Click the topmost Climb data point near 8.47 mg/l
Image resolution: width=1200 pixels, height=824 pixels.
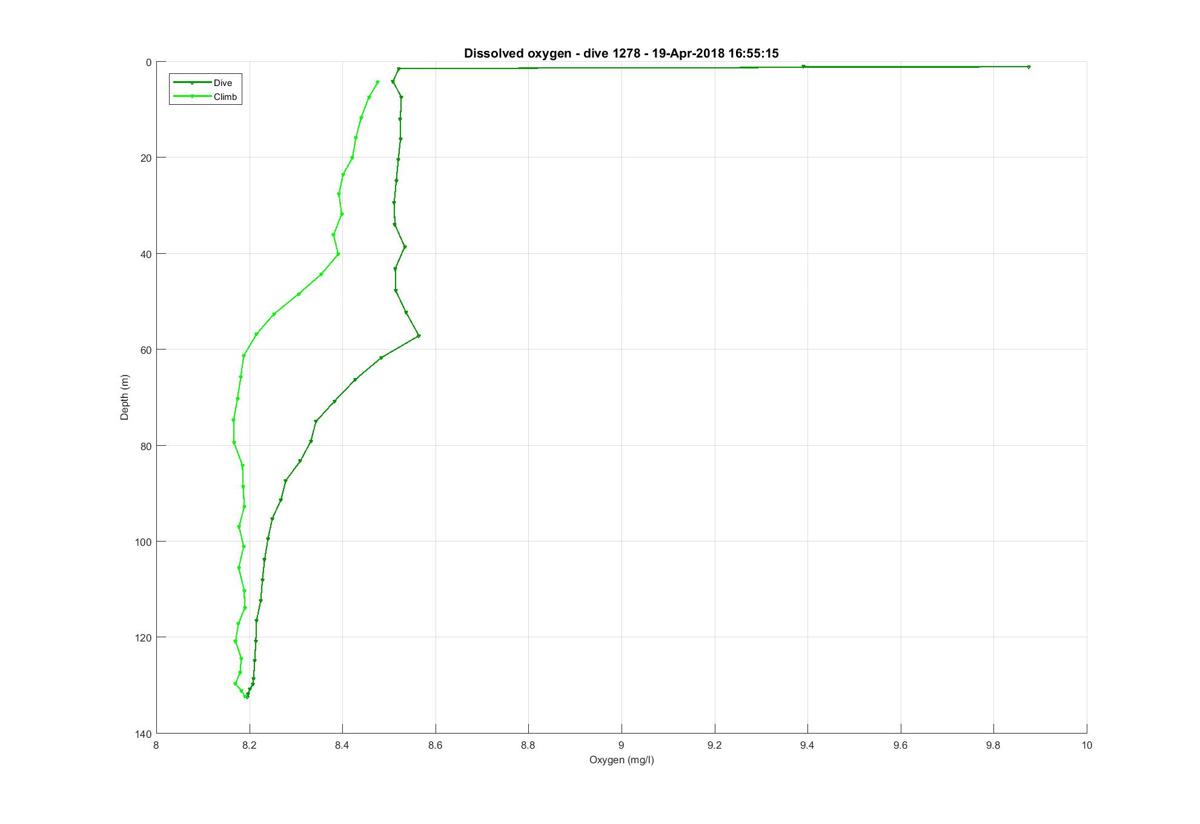pyautogui.click(x=377, y=82)
